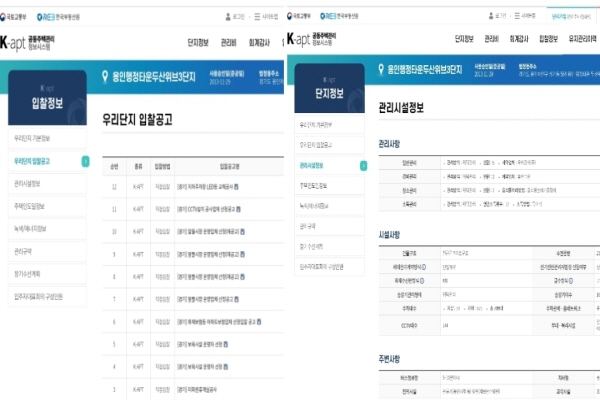Click 국토교통부 emblem on the right page

pos(299,16)
